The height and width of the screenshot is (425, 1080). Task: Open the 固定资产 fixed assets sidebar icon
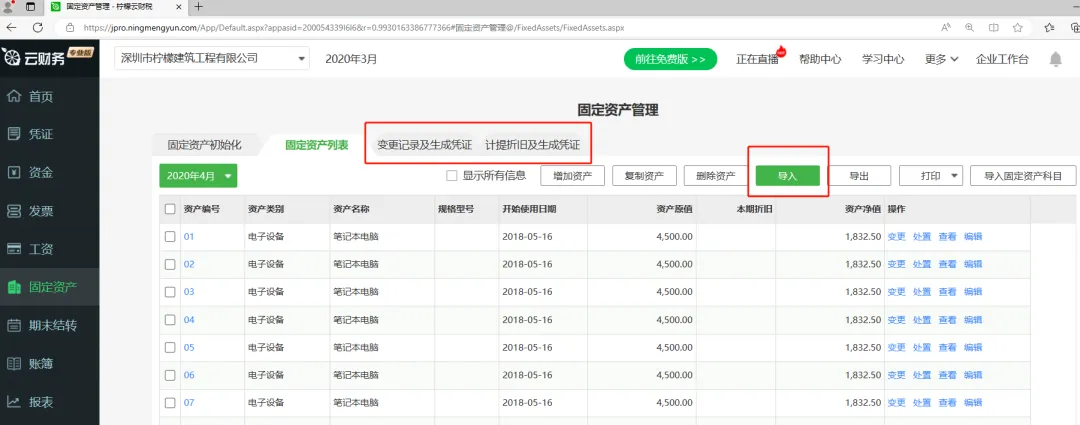14,287
